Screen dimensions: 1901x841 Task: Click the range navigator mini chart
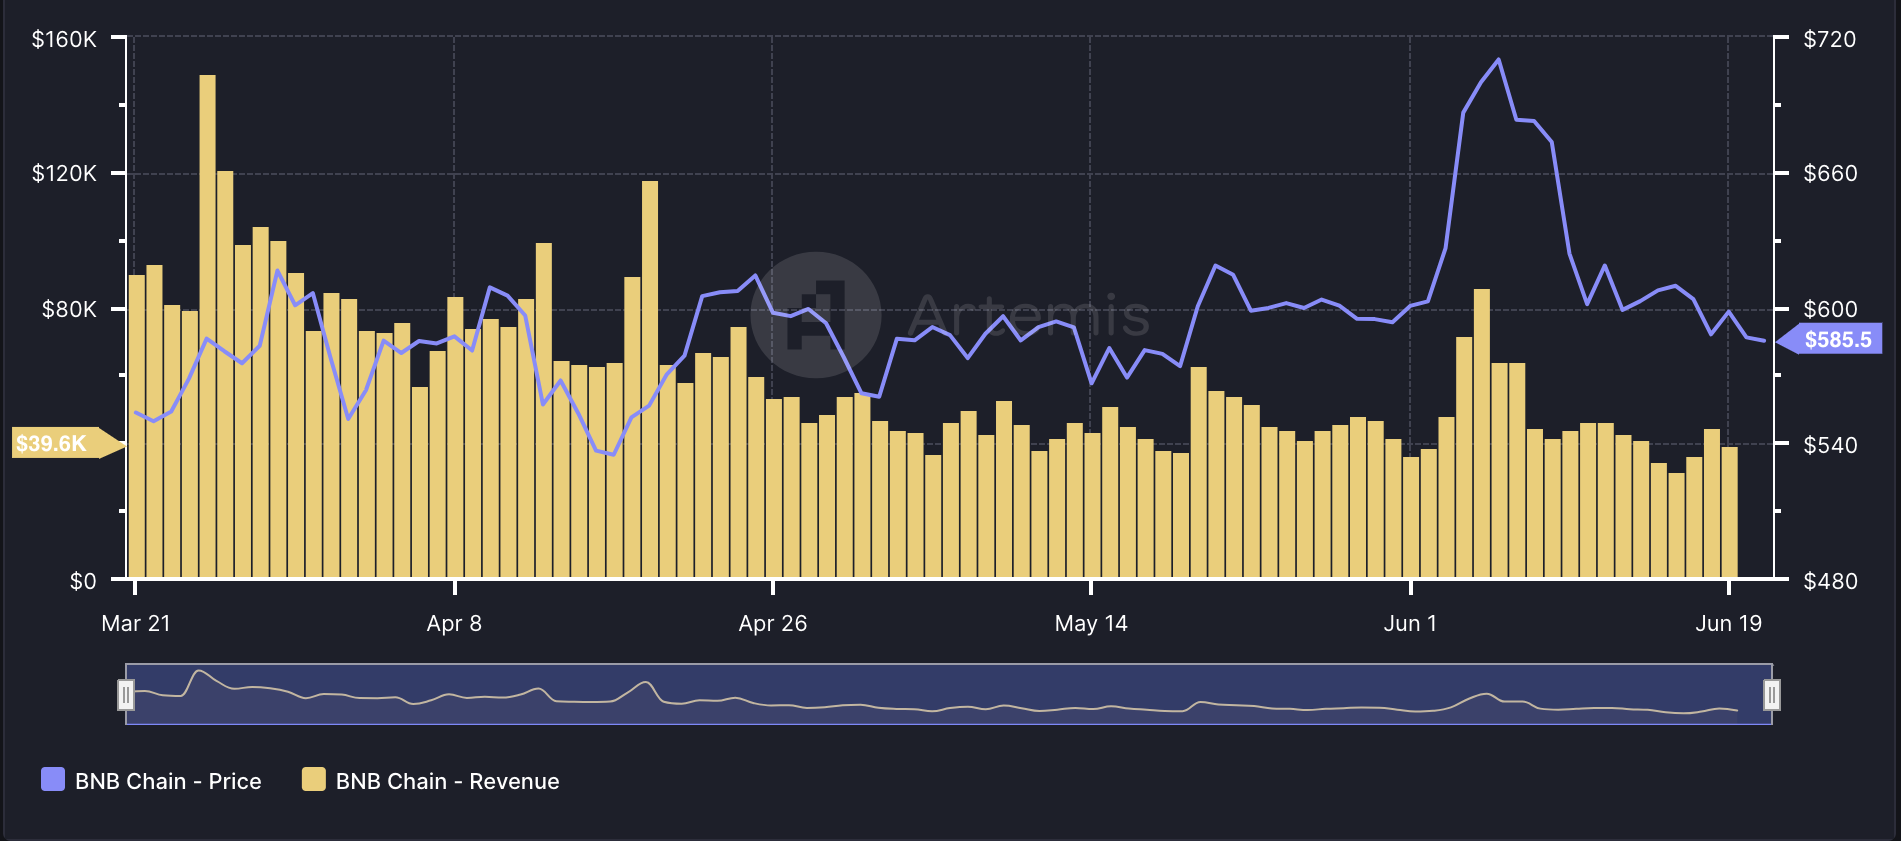(948, 694)
